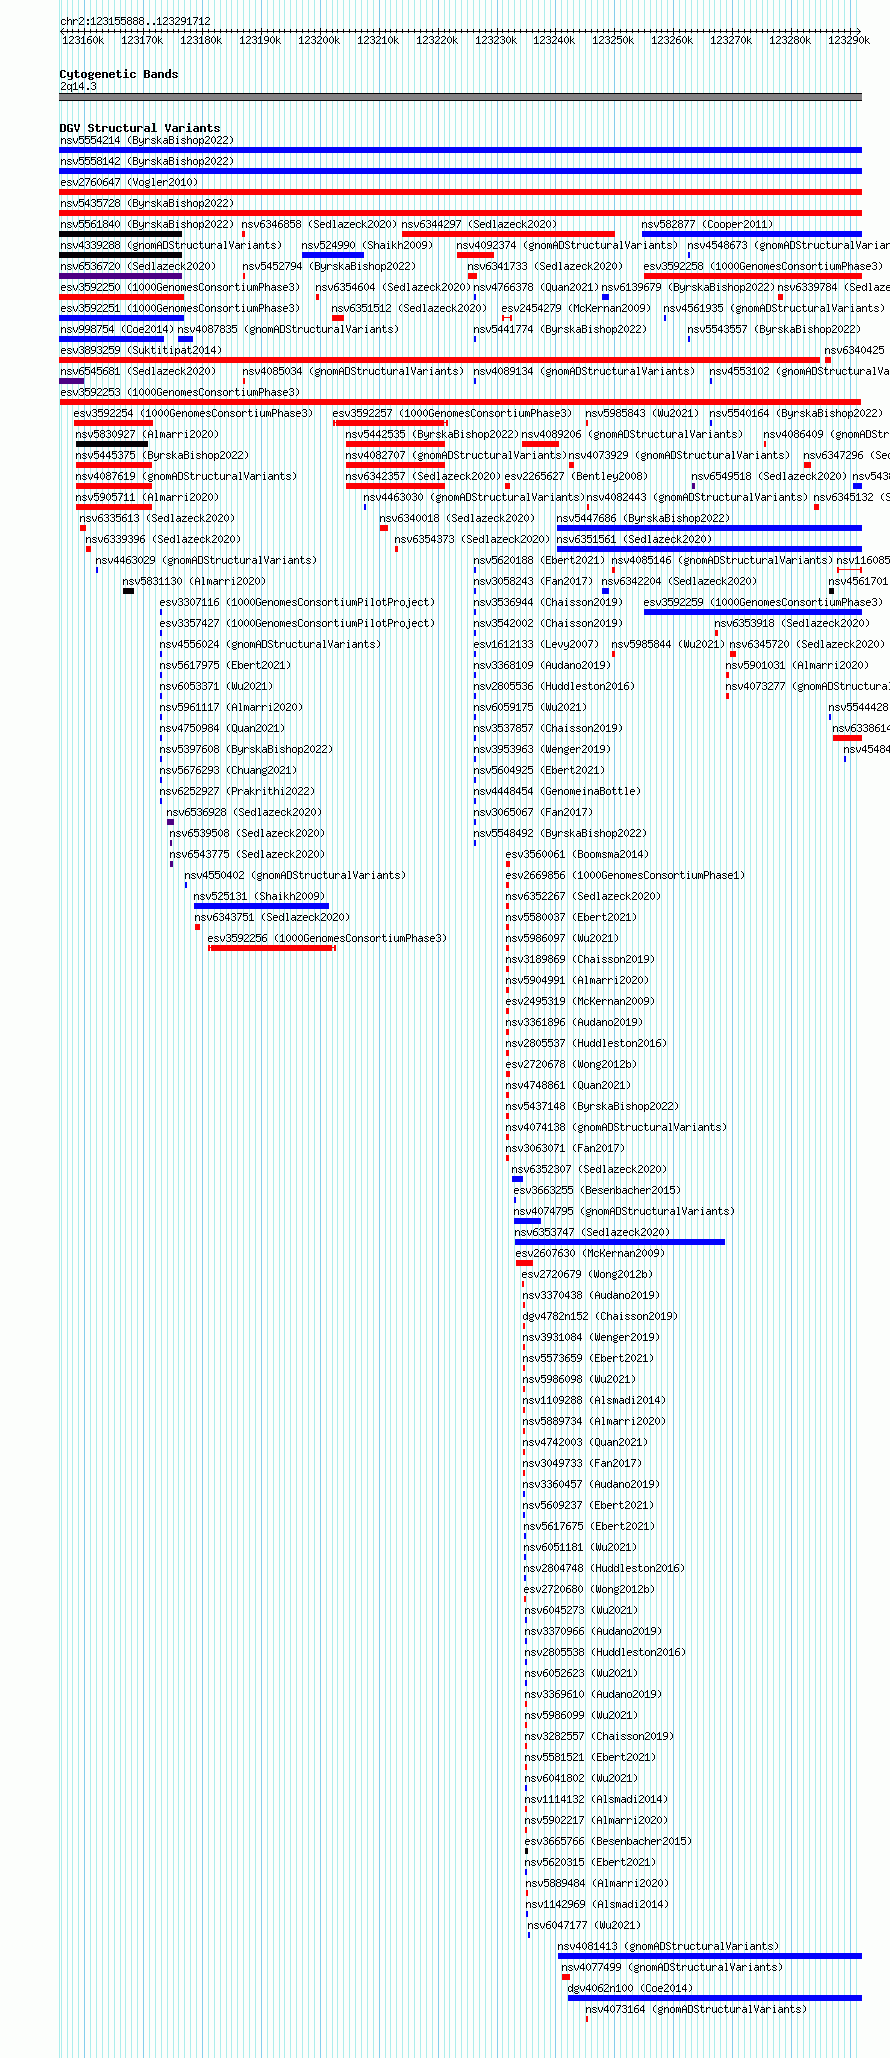Image resolution: width=890 pixels, height=2058 pixels.
Task: Click esv2607630 (McKernan2009) label
Action: (589, 1254)
